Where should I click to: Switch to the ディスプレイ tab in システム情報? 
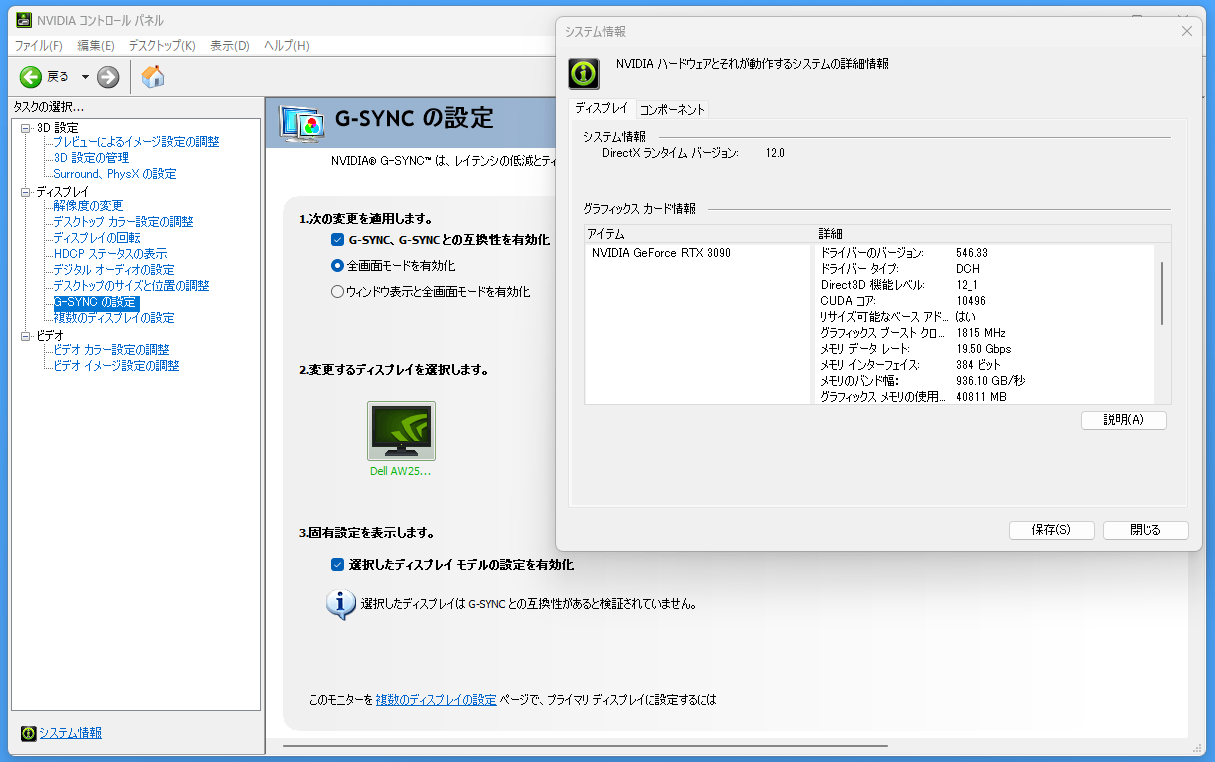click(x=601, y=108)
